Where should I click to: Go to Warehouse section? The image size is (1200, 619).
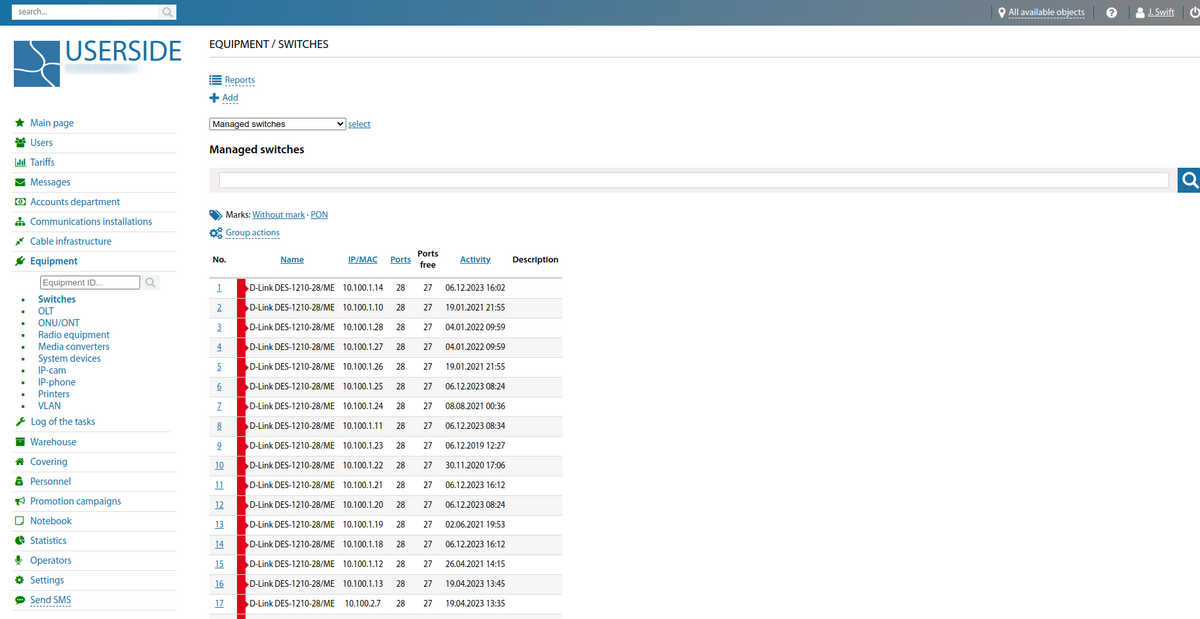click(x=53, y=442)
